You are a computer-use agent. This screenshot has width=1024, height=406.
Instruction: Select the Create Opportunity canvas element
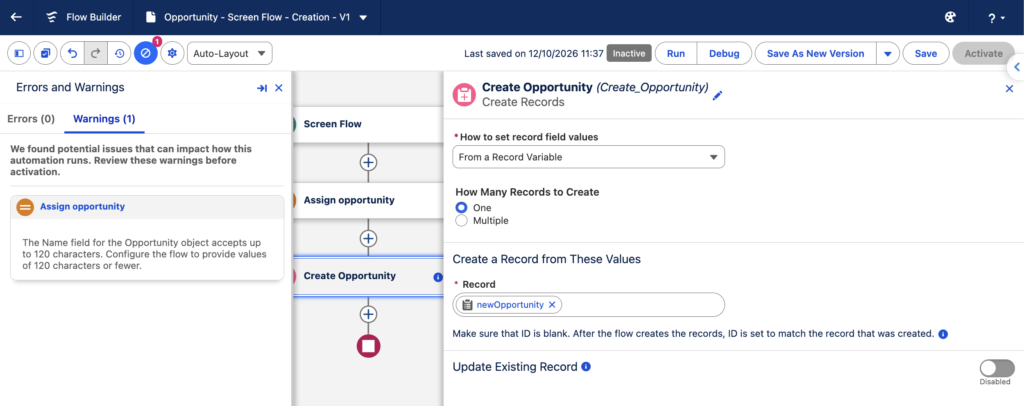(368, 276)
